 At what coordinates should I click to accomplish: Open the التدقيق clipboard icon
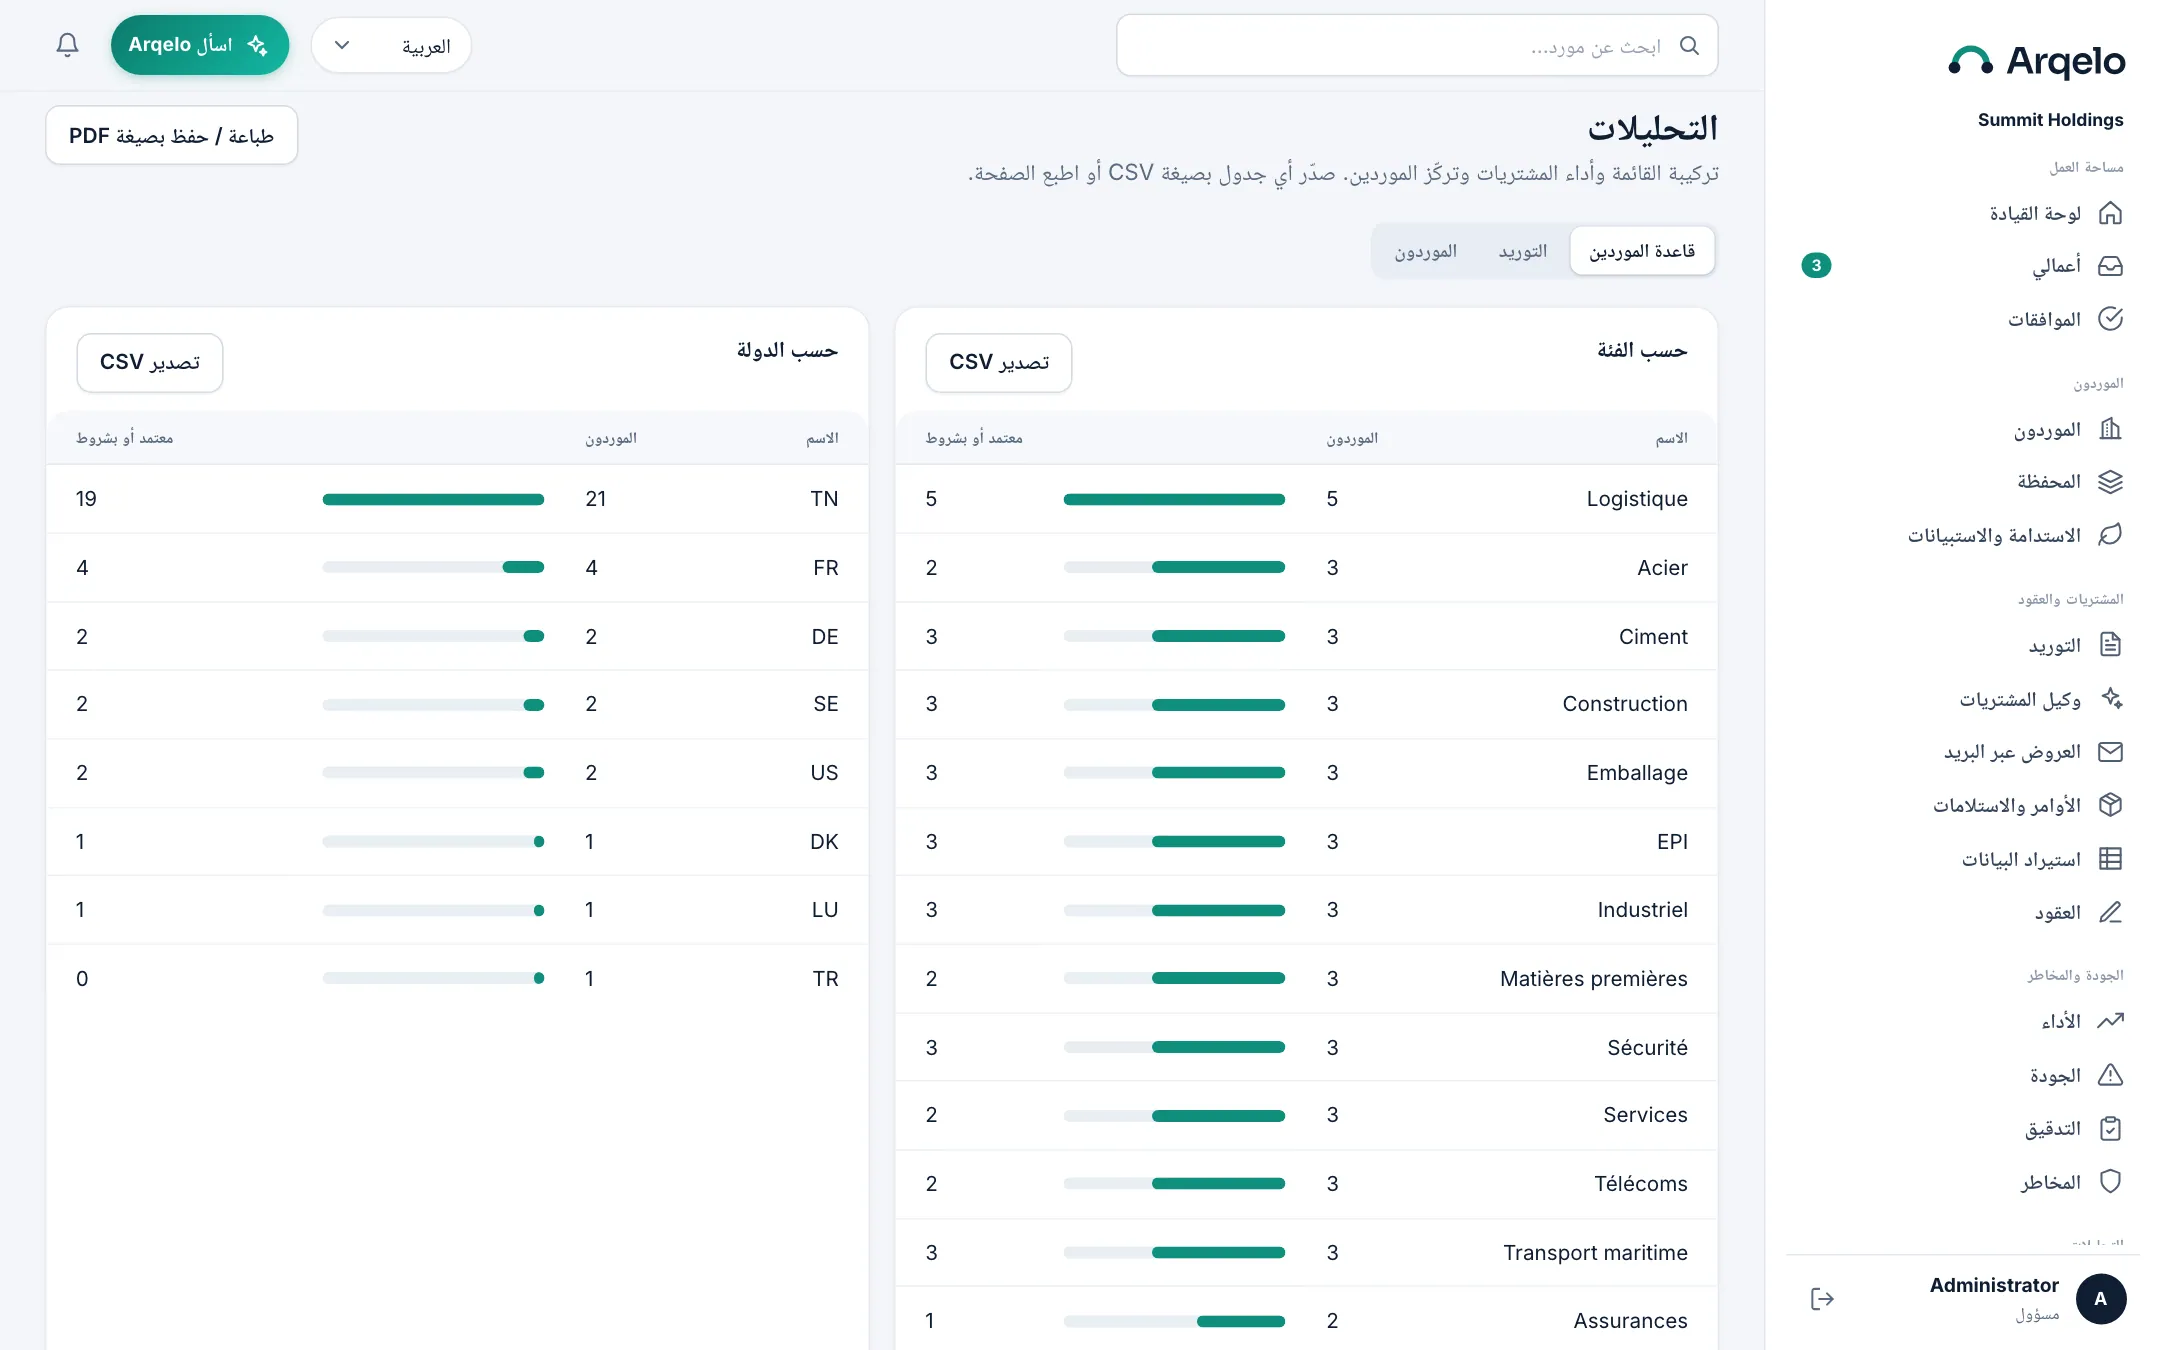click(2110, 1128)
